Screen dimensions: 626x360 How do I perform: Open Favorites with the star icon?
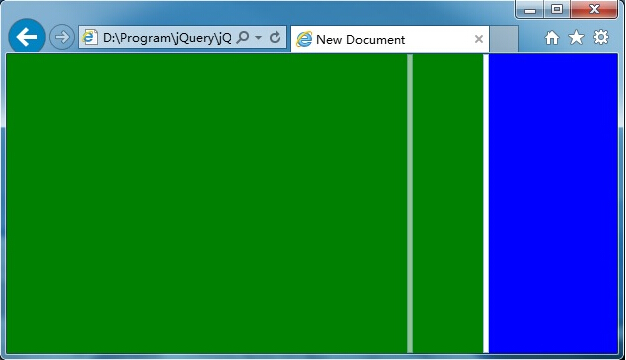point(576,38)
